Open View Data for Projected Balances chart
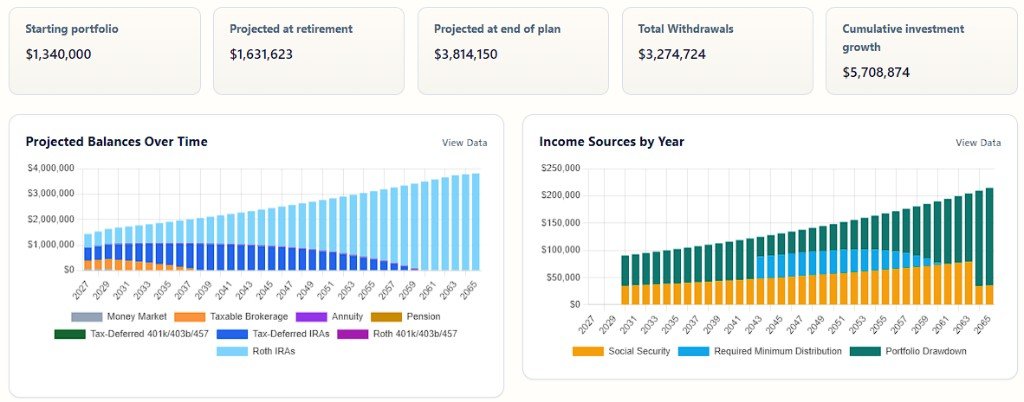Image resolution: width=1024 pixels, height=402 pixels. [x=464, y=143]
